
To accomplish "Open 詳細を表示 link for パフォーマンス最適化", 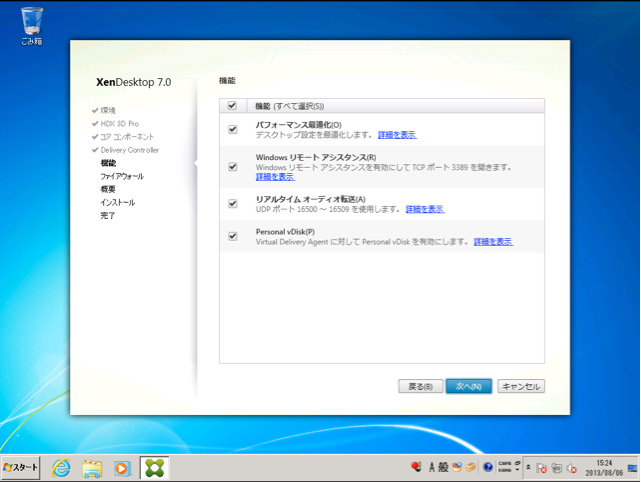I will (397, 135).
